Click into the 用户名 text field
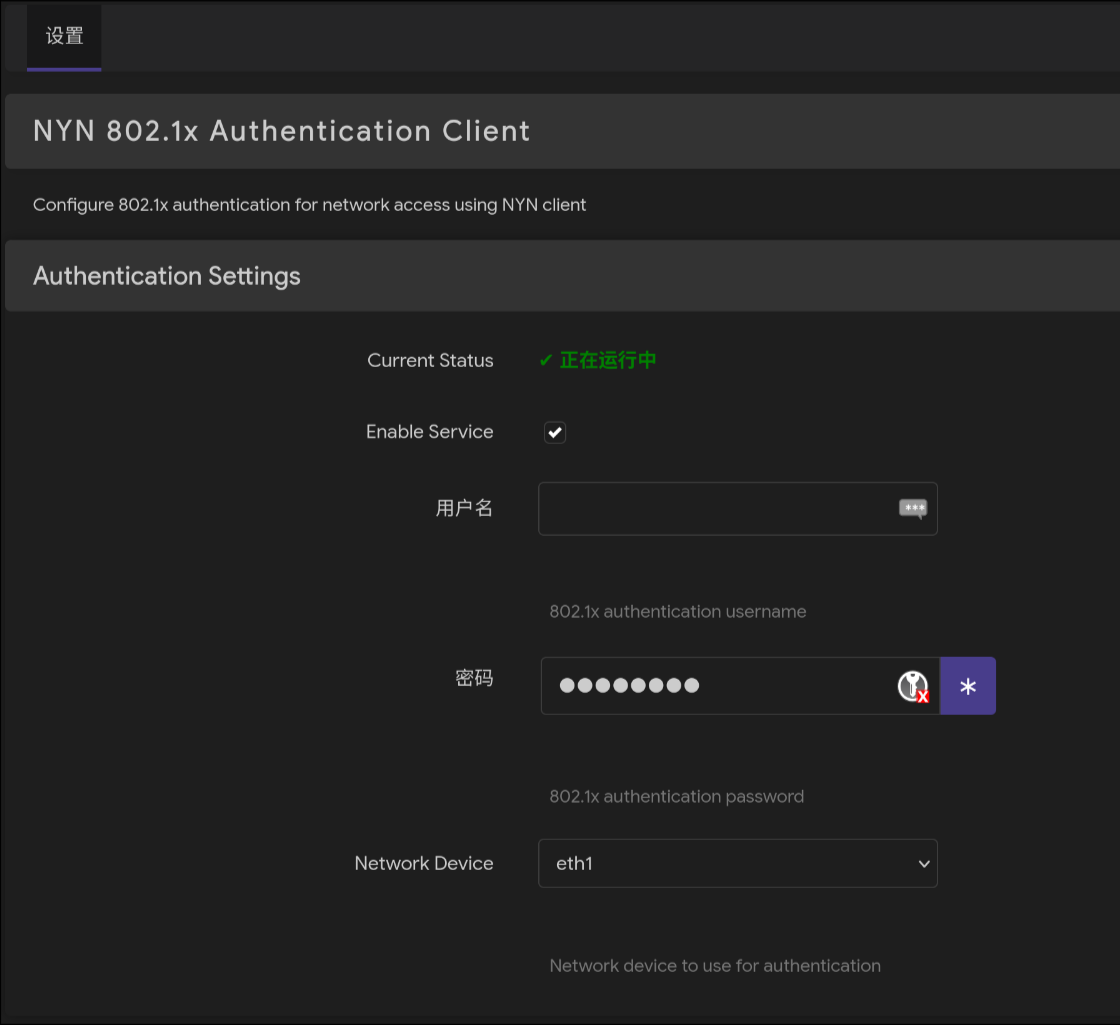 (x=715, y=509)
